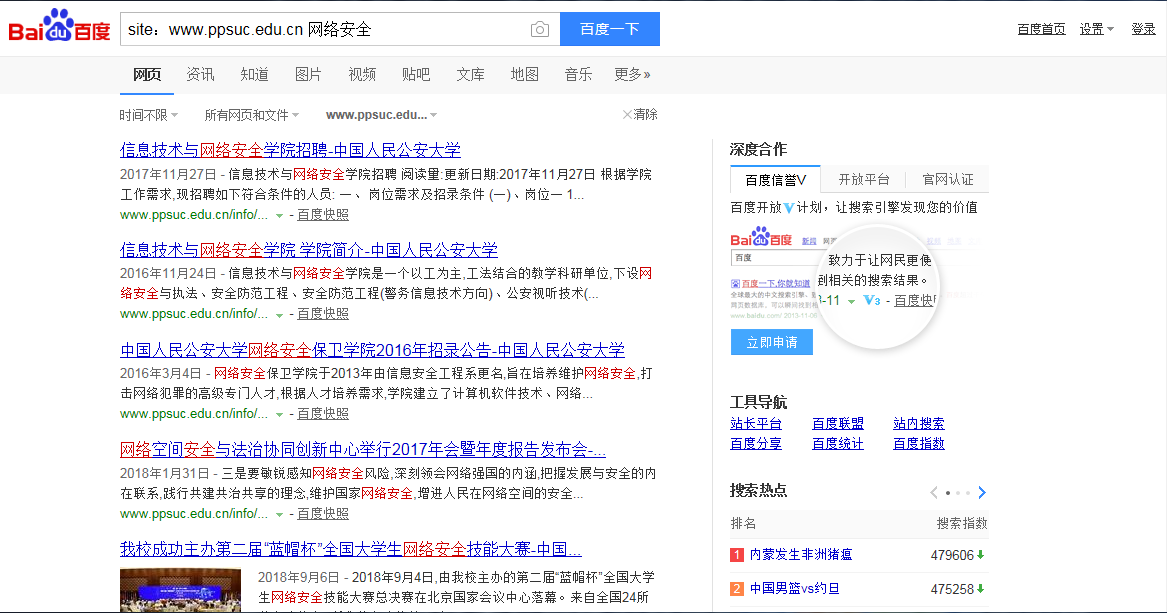The height and width of the screenshot is (613, 1167).
Task: Switch to the 视频 tab
Action: [x=362, y=74]
